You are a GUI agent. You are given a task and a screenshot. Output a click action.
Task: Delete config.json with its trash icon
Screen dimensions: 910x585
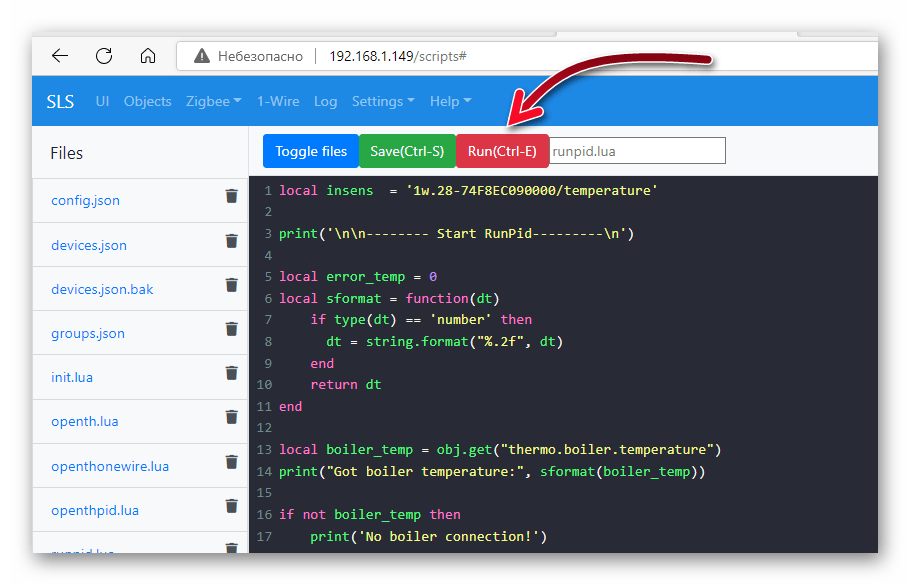pyautogui.click(x=231, y=197)
